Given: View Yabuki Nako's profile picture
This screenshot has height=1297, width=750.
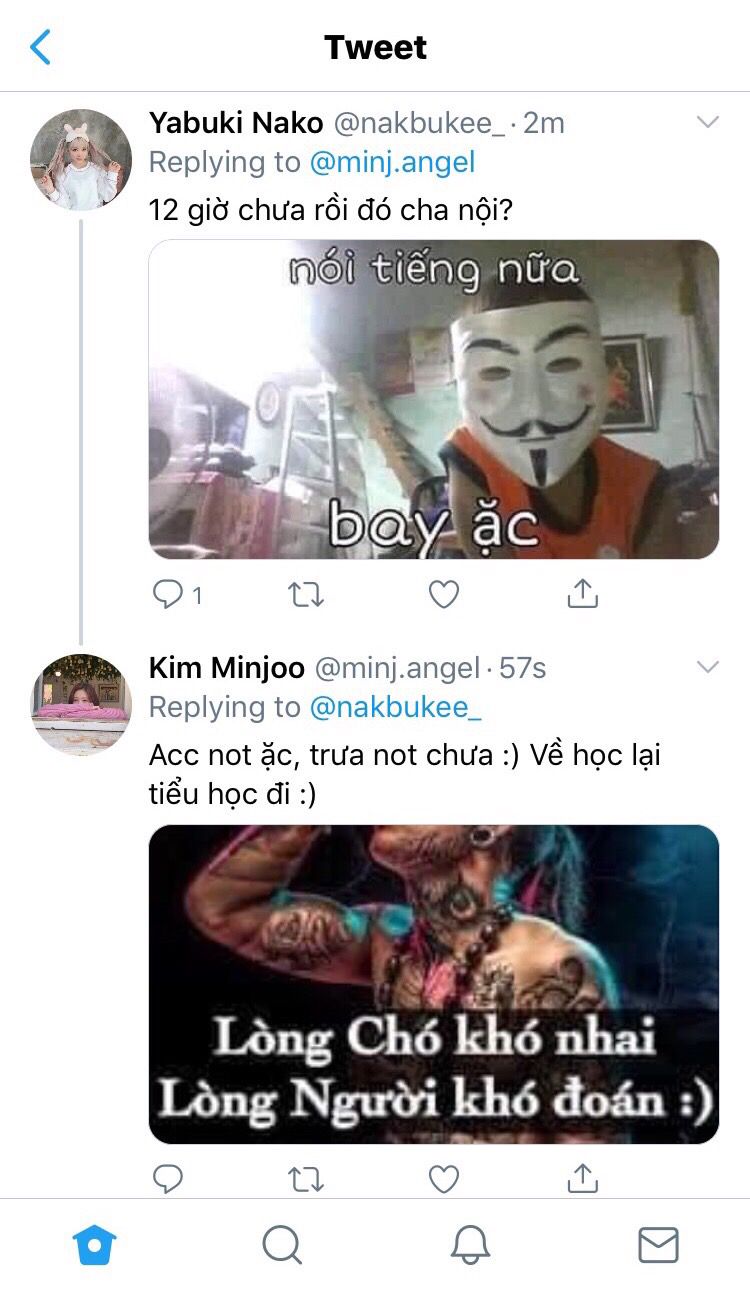Looking at the screenshot, I should point(80,159).
